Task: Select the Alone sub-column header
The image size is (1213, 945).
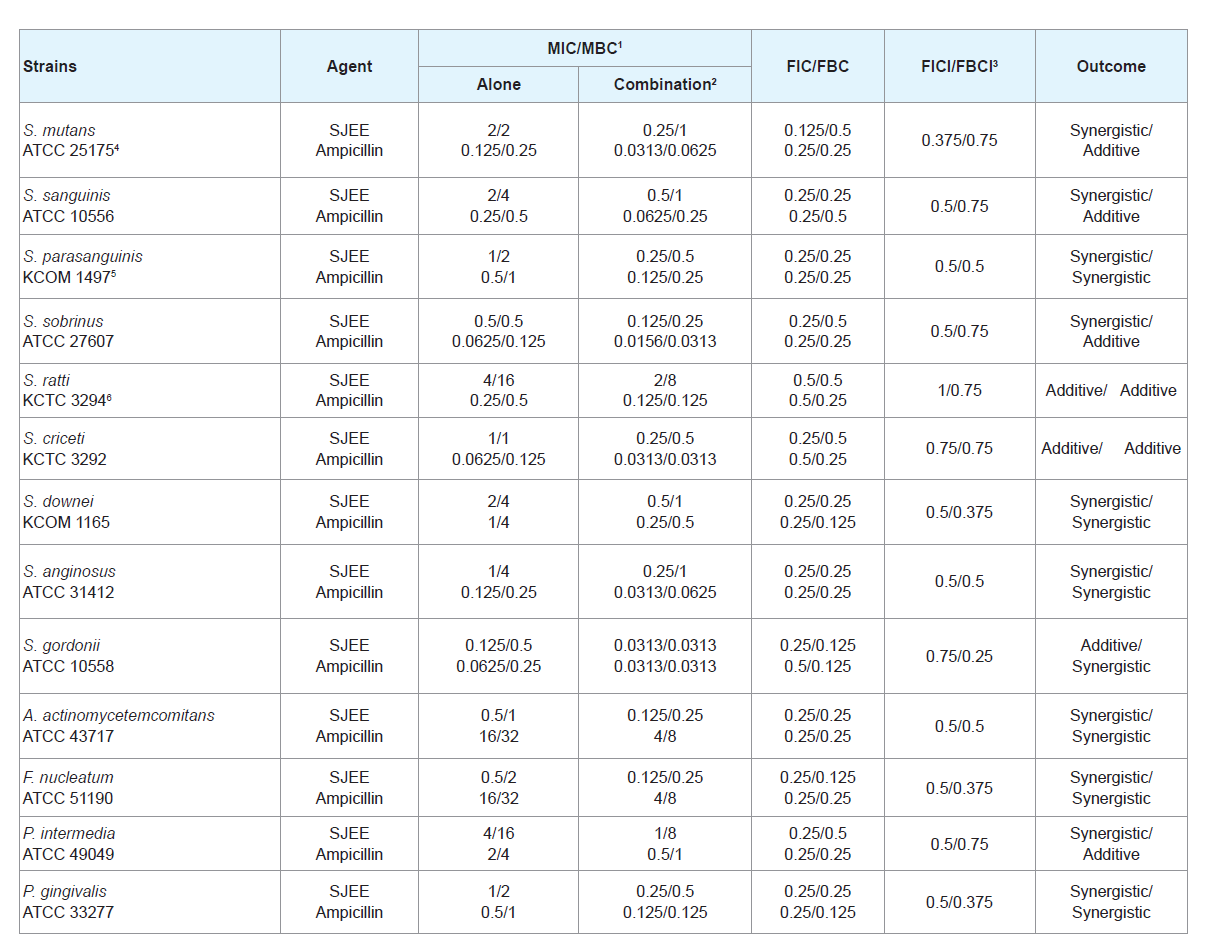Action: coord(498,85)
